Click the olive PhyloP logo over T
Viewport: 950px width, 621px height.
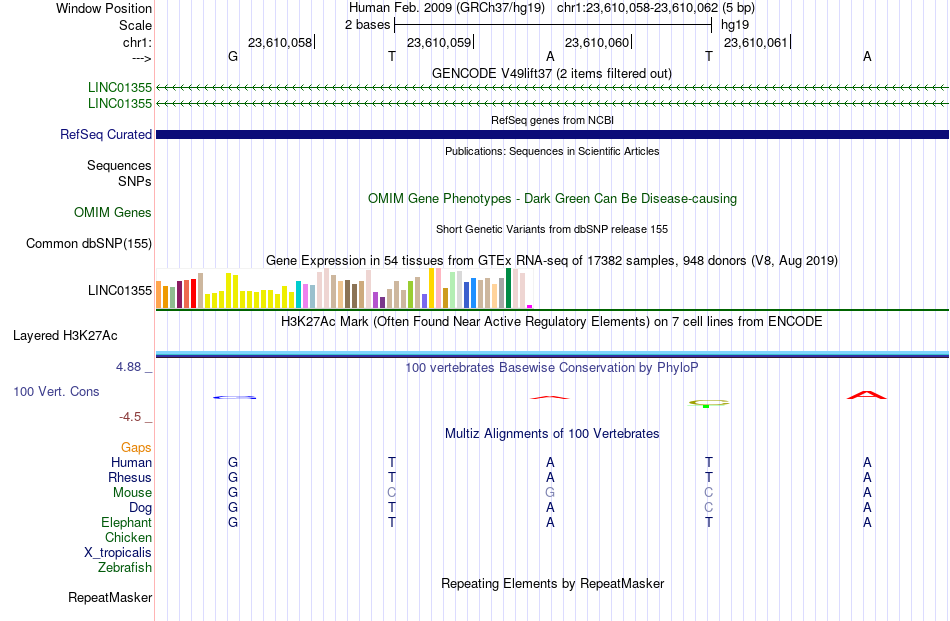click(x=709, y=403)
